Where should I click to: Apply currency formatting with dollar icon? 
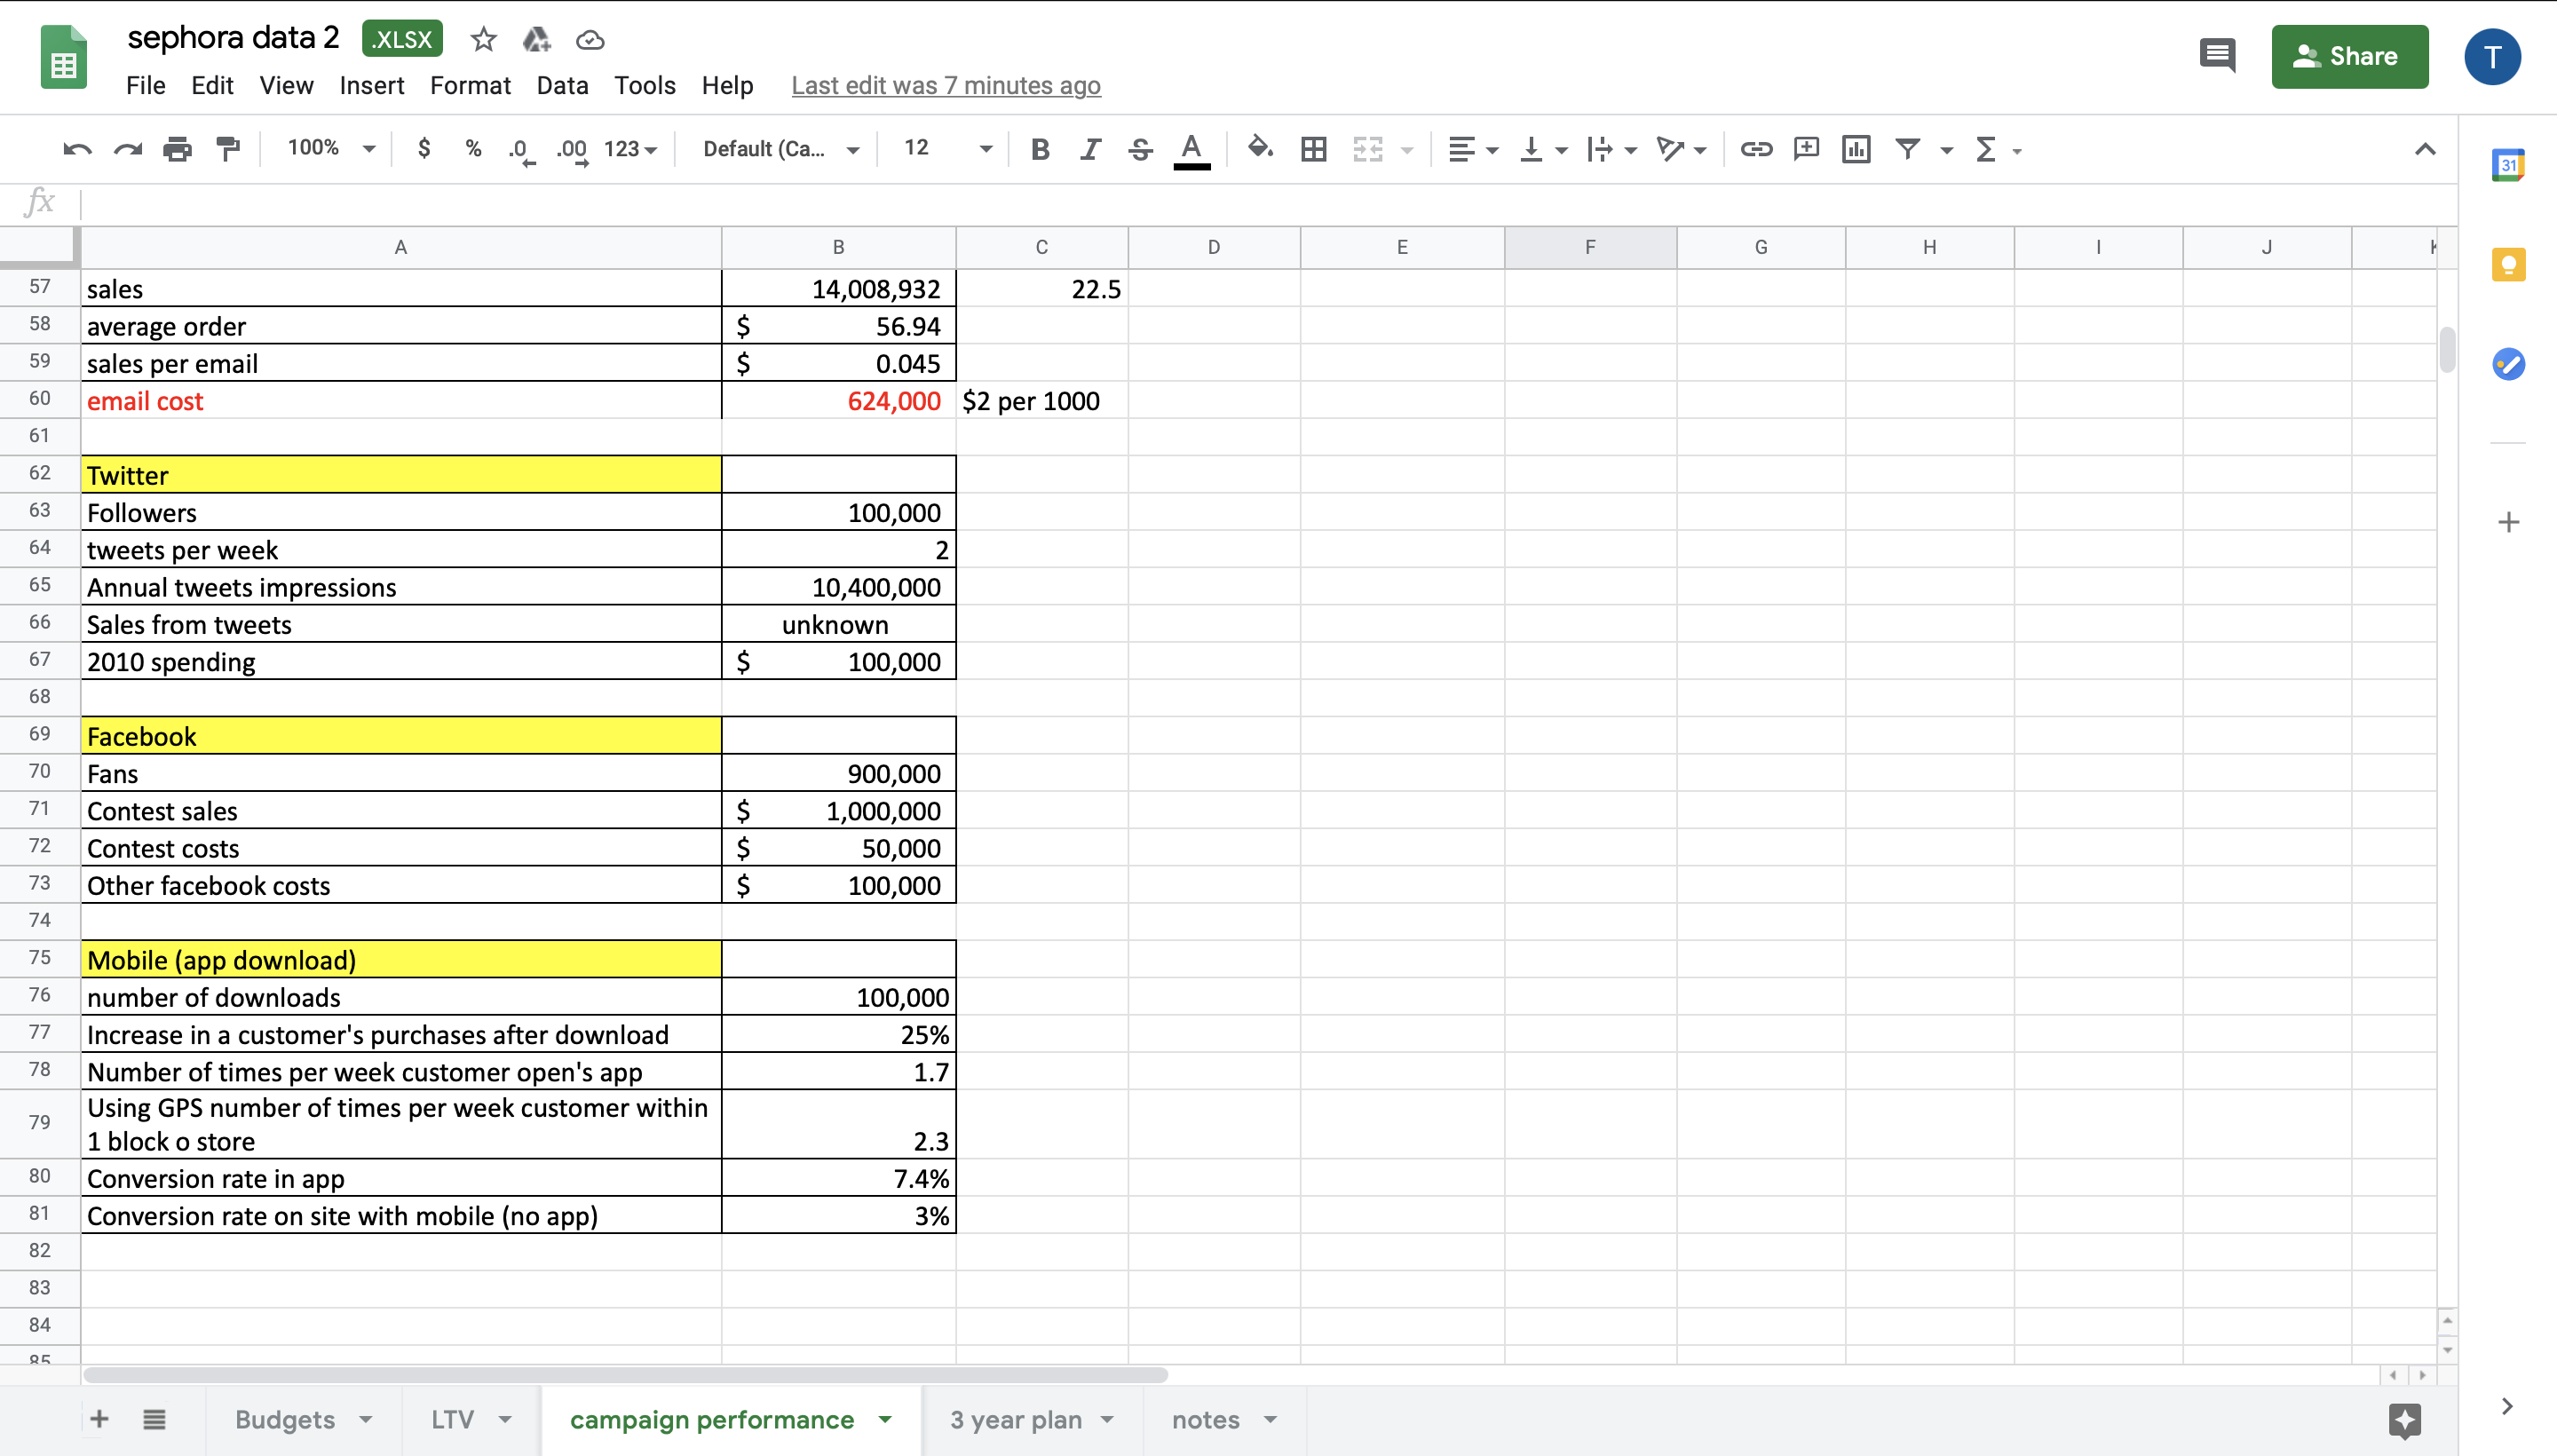point(424,148)
